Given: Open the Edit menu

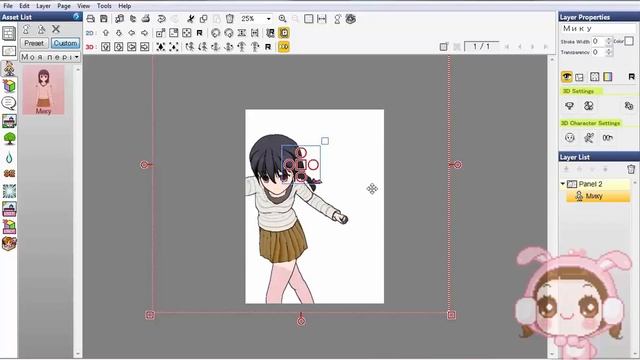Looking at the screenshot, I should 24,6.
